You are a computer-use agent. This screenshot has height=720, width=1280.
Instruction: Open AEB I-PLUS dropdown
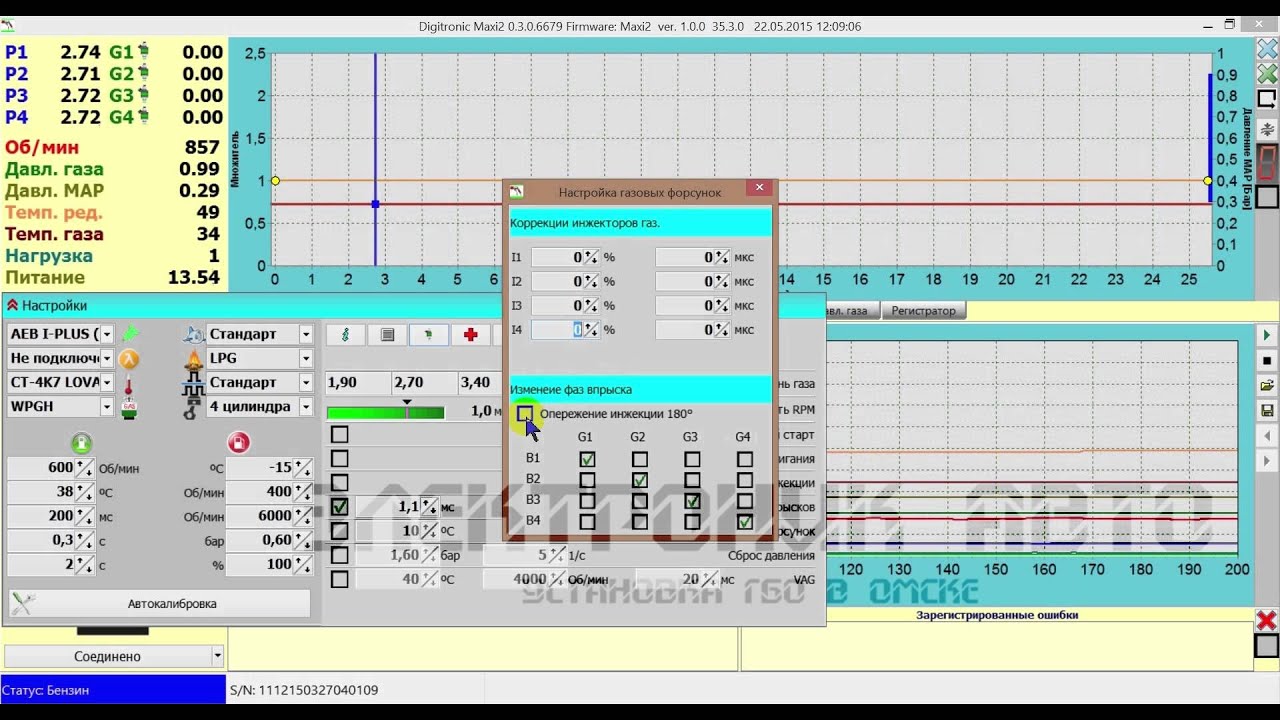[107, 334]
